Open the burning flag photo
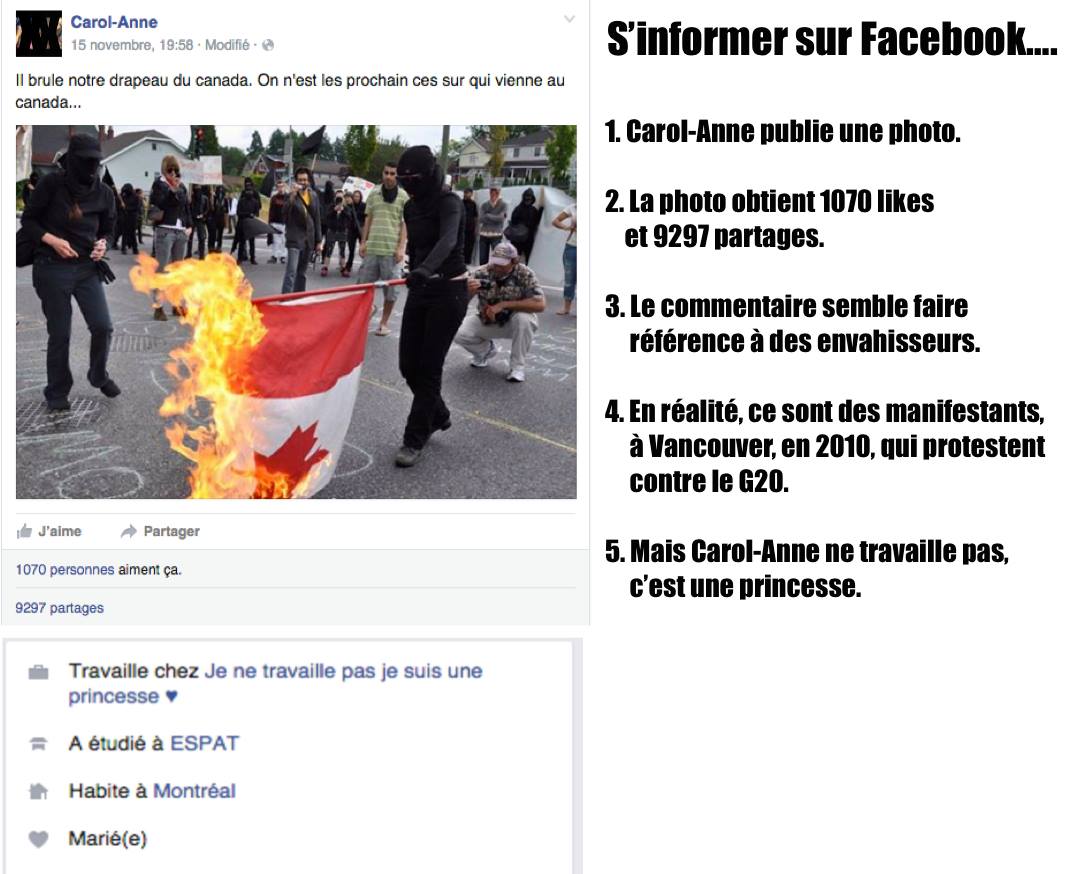Image resolution: width=1074 pixels, height=874 pixels. (296, 312)
